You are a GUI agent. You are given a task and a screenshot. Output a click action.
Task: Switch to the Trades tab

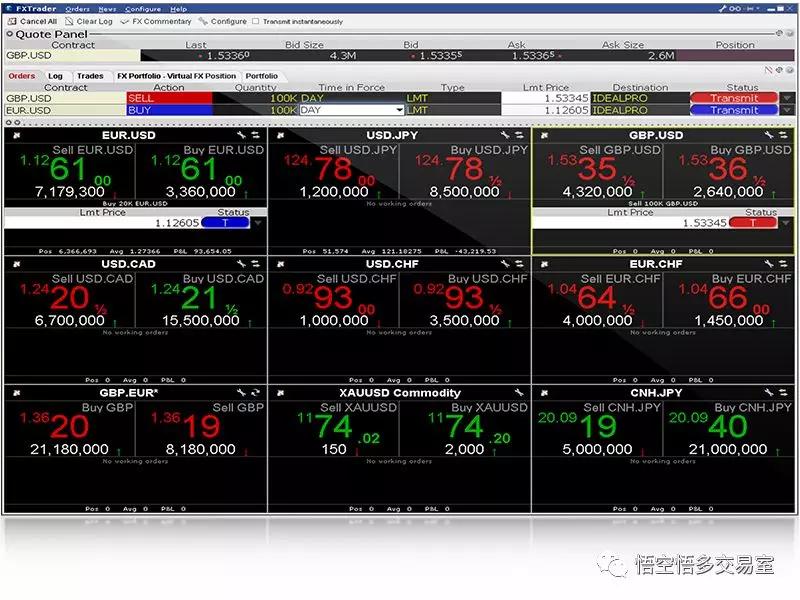(x=90, y=76)
